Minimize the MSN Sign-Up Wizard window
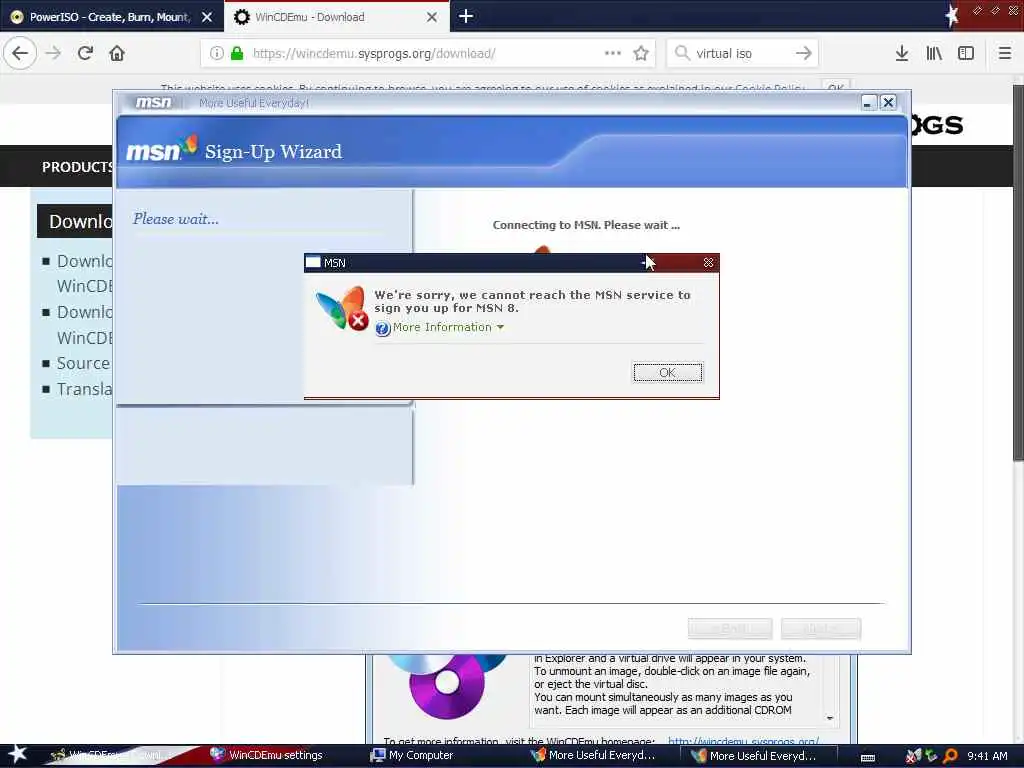The width and height of the screenshot is (1024, 768). (868, 103)
